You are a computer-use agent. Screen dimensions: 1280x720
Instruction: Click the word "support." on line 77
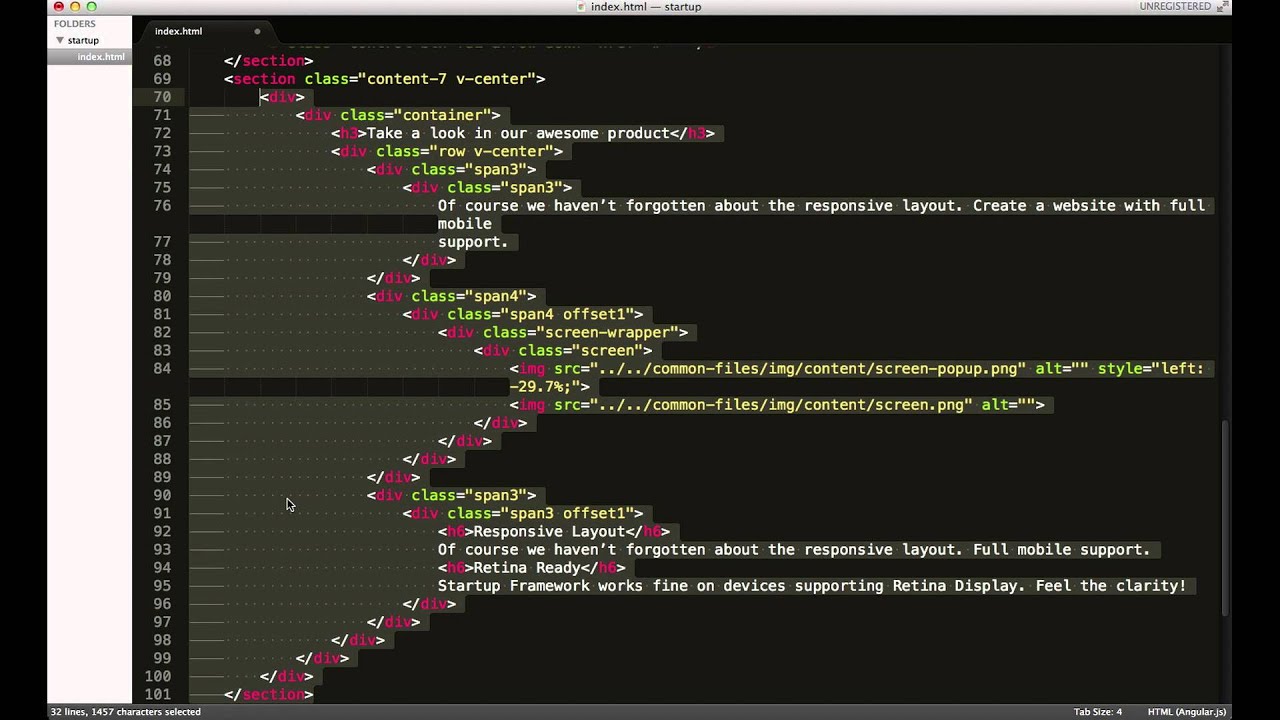coord(473,242)
